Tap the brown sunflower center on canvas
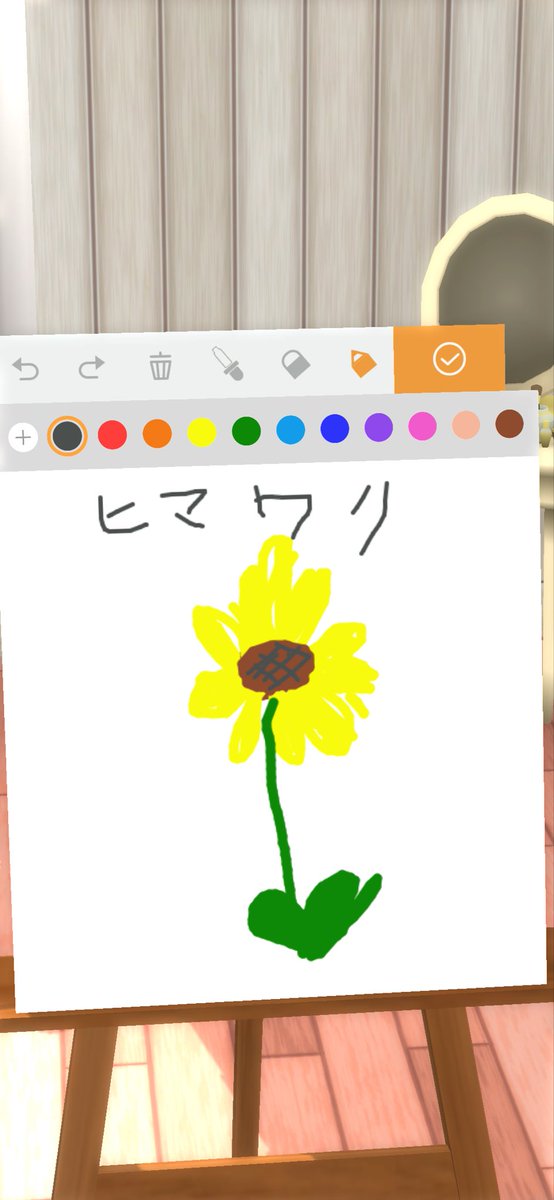Viewport: 554px width, 1200px height. [x=277, y=666]
